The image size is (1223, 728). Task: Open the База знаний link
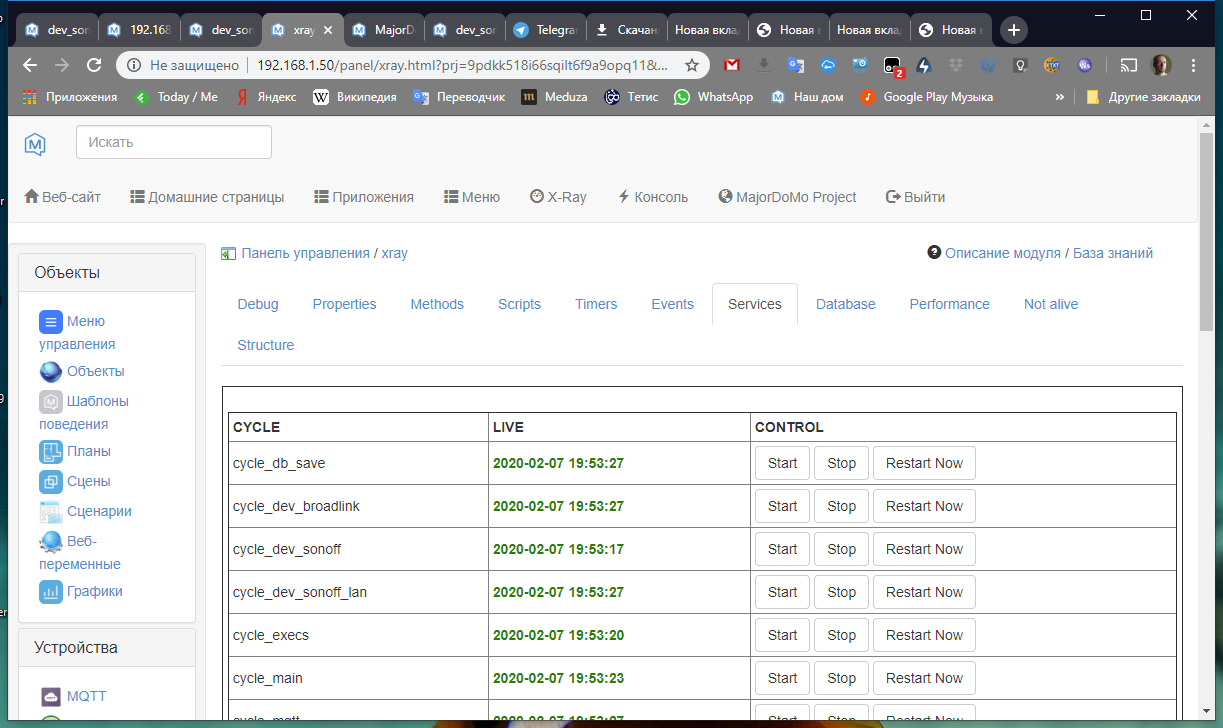[1112, 253]
